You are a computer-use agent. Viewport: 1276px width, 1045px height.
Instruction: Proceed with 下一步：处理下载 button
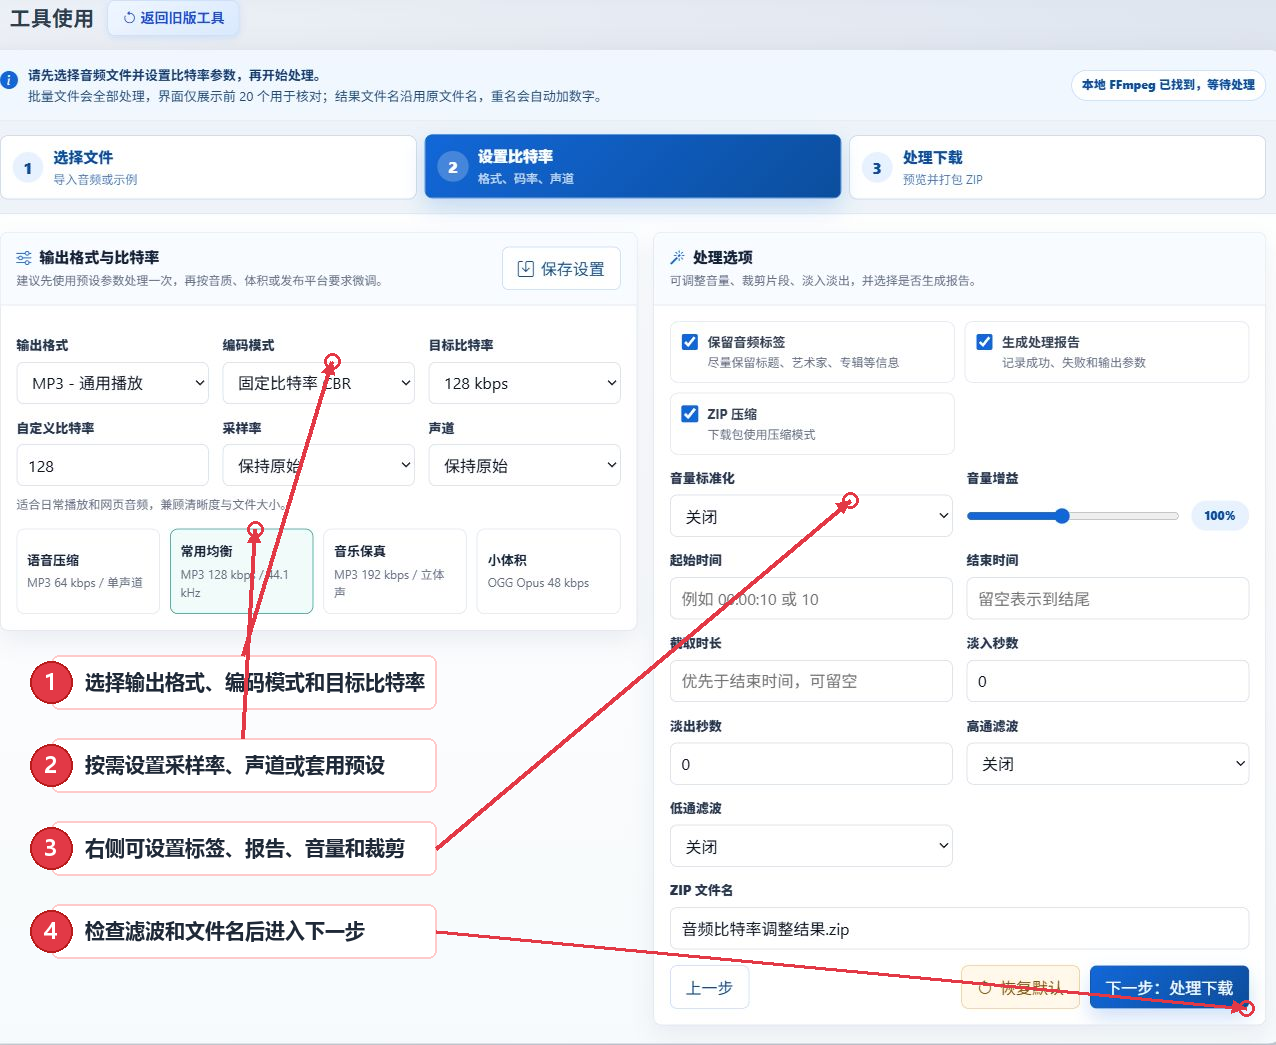[x=1169, y=987]
